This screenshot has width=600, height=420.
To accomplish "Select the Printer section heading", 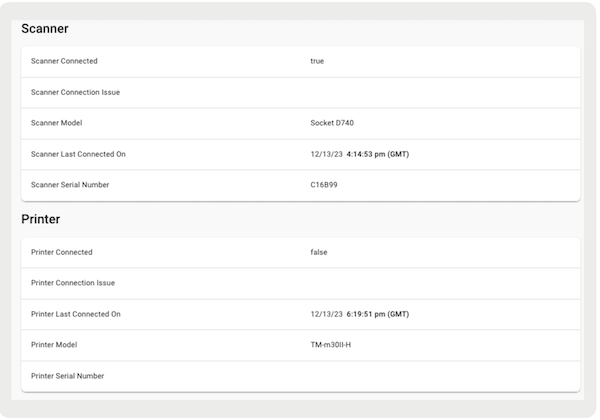I will click(41, 219).
